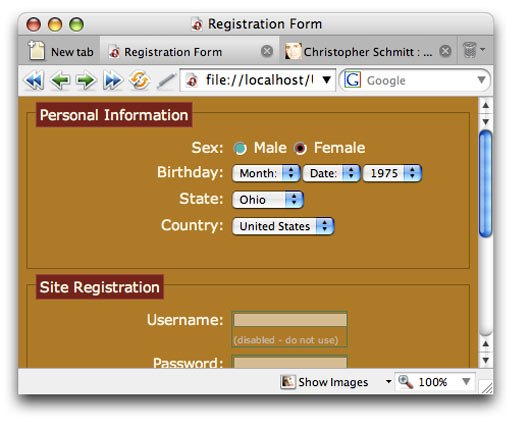Screen dimensions: 530x431
Task: Click the wand pencil icon in toolbar
Action: click(166, 81)
